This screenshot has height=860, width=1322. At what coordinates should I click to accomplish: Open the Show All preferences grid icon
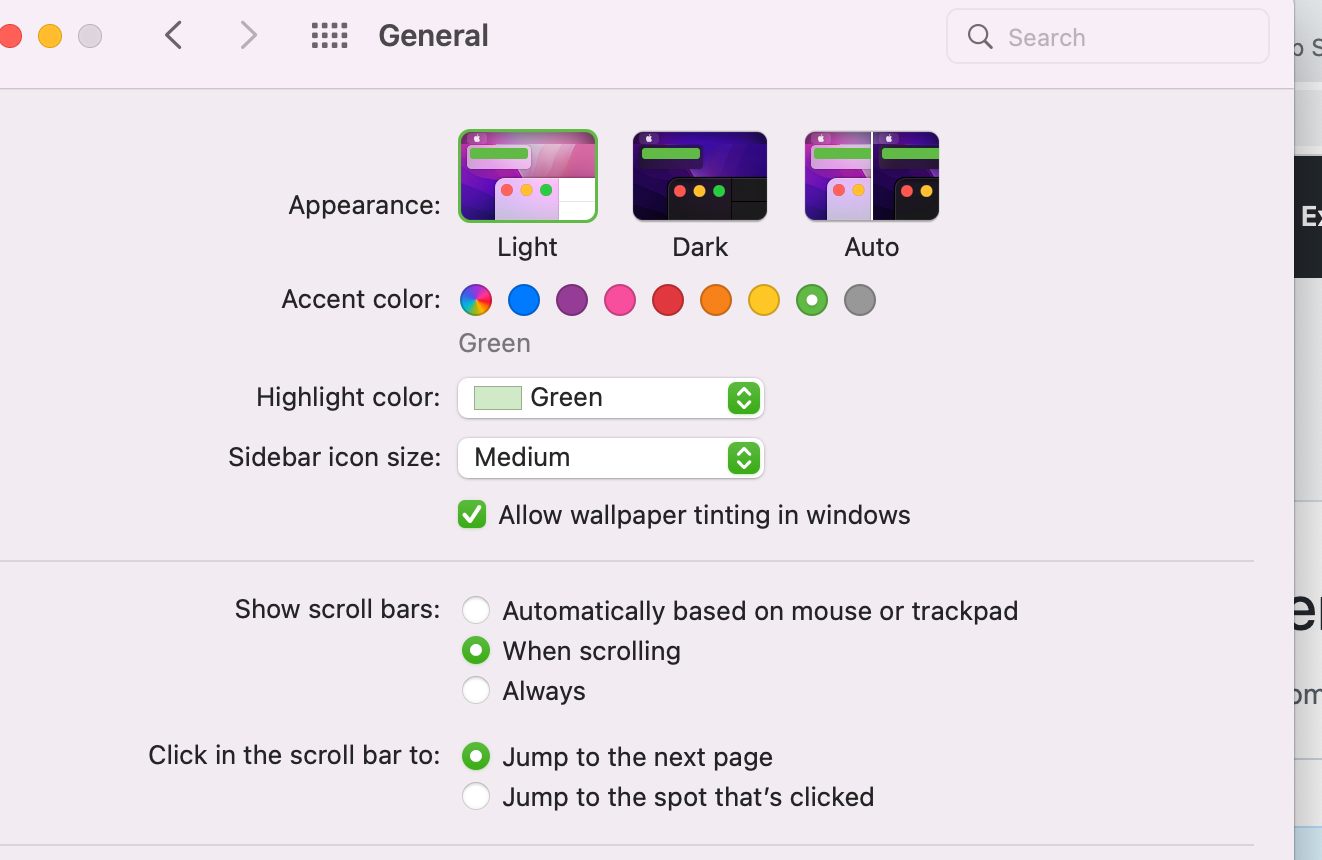tap(329, 35)
